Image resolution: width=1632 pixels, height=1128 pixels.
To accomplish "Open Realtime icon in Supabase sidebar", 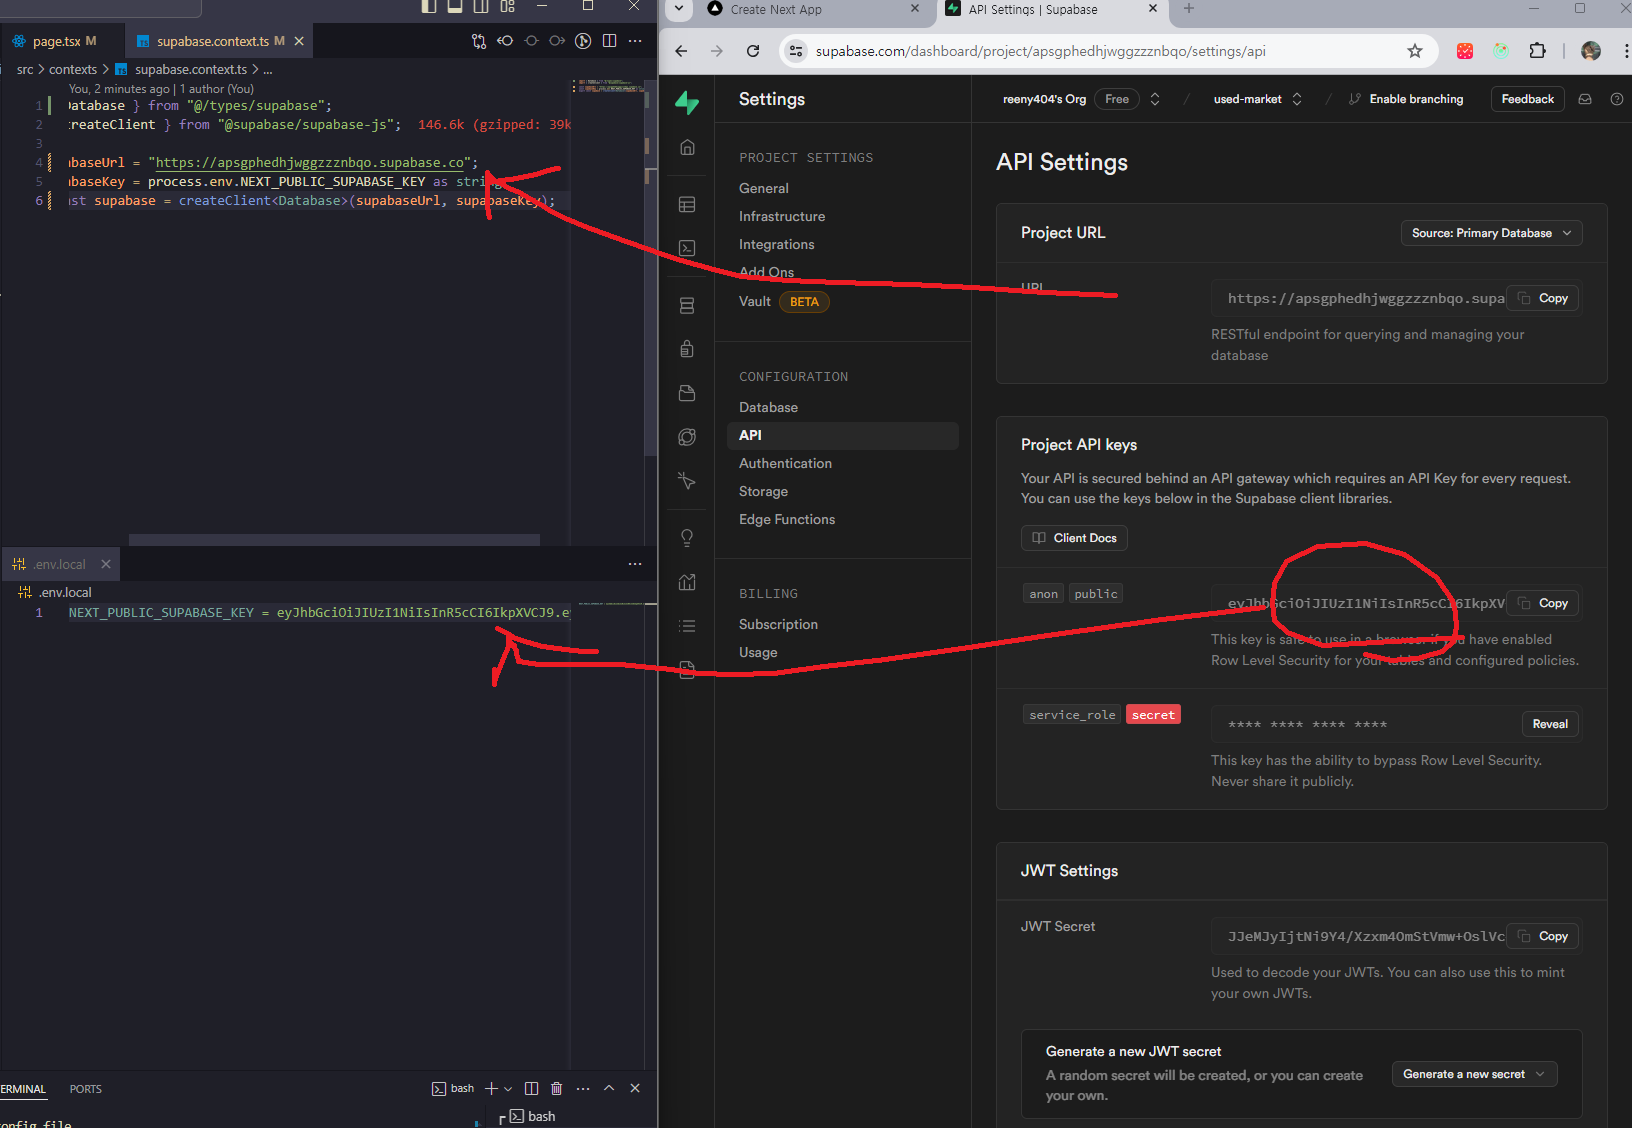I will [x=687, y=437].
